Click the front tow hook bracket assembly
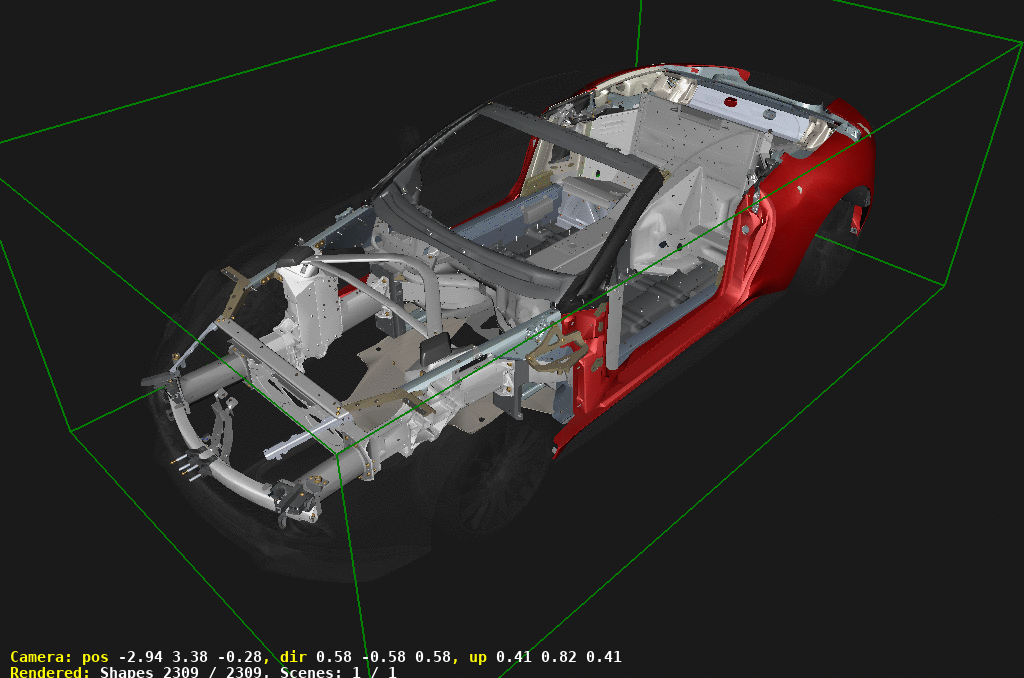This screenshot has width=1024, height=678. [x=192, y=460]
